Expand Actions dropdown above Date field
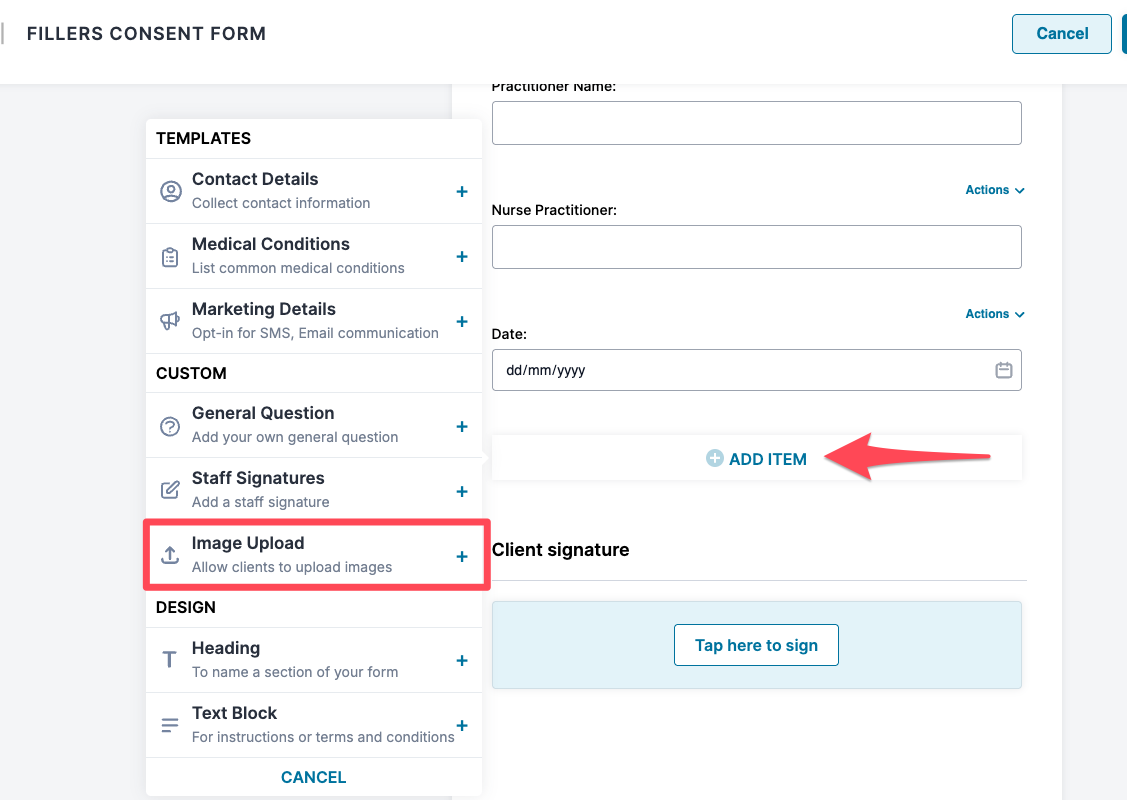The height and width of the screenshot is (800, 1127). [995, 314]
